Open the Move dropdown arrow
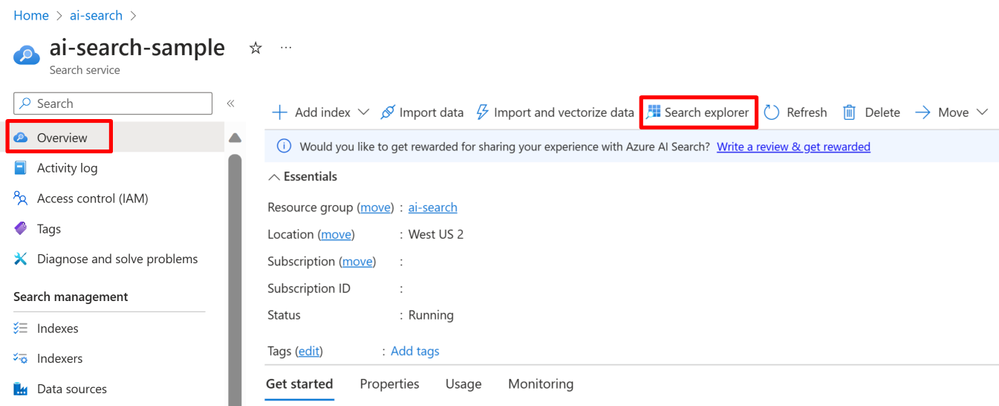 click(981, 112)
